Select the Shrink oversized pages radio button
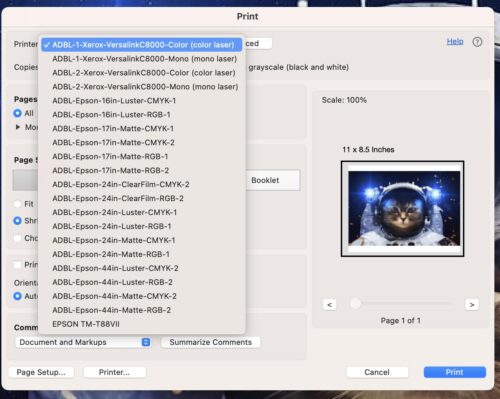The image size is (500, 399). 17,221
